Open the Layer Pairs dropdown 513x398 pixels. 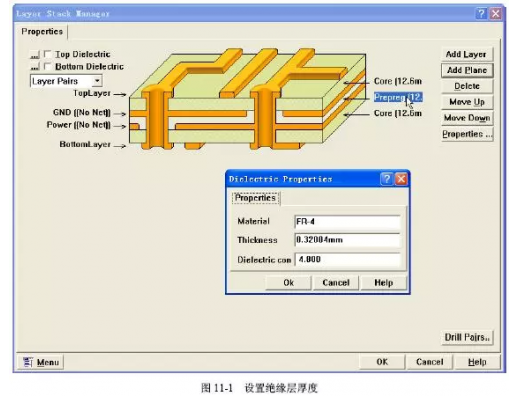tap(97, 81)
